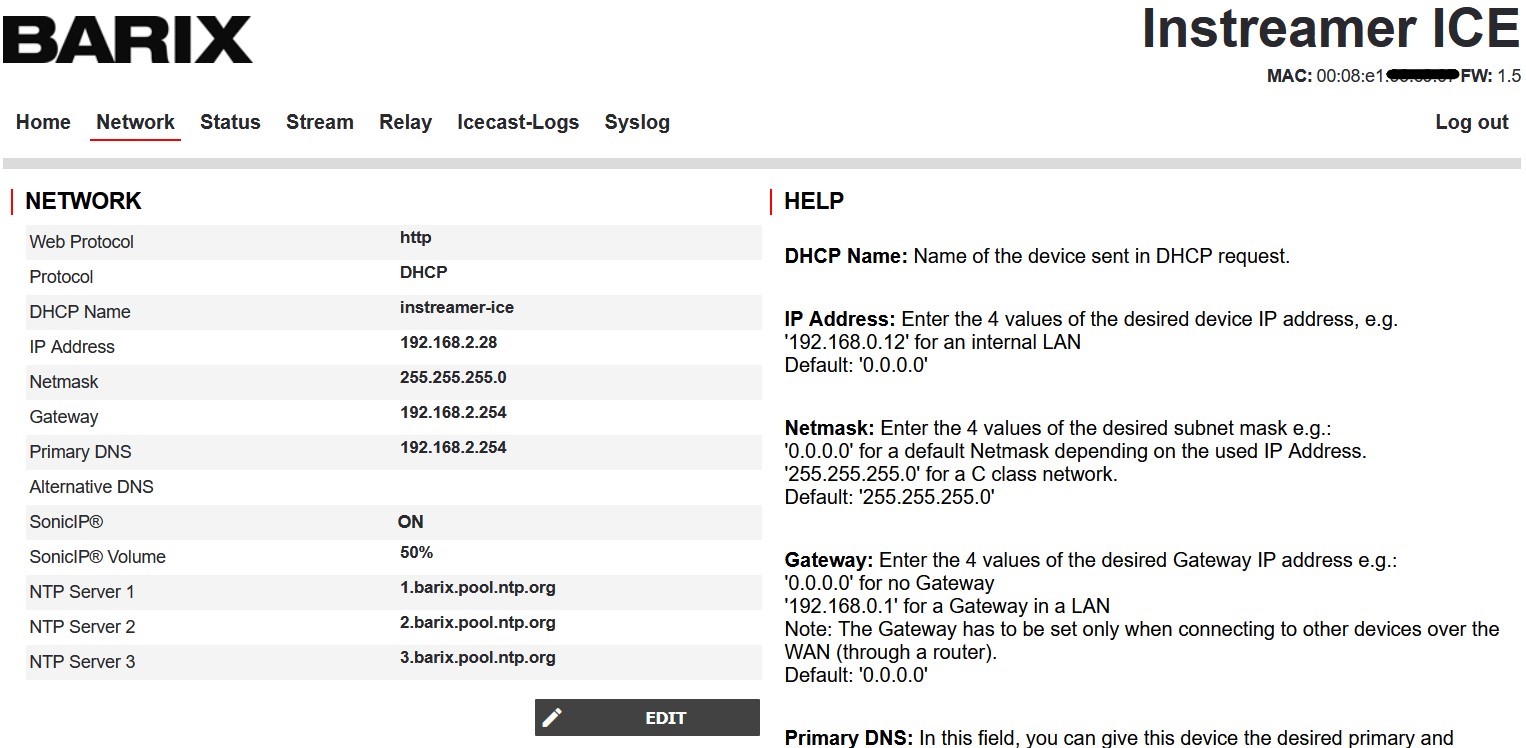View the Icecast-Logs page
This screenshot has height=748, width=1526.
[517, 122]
